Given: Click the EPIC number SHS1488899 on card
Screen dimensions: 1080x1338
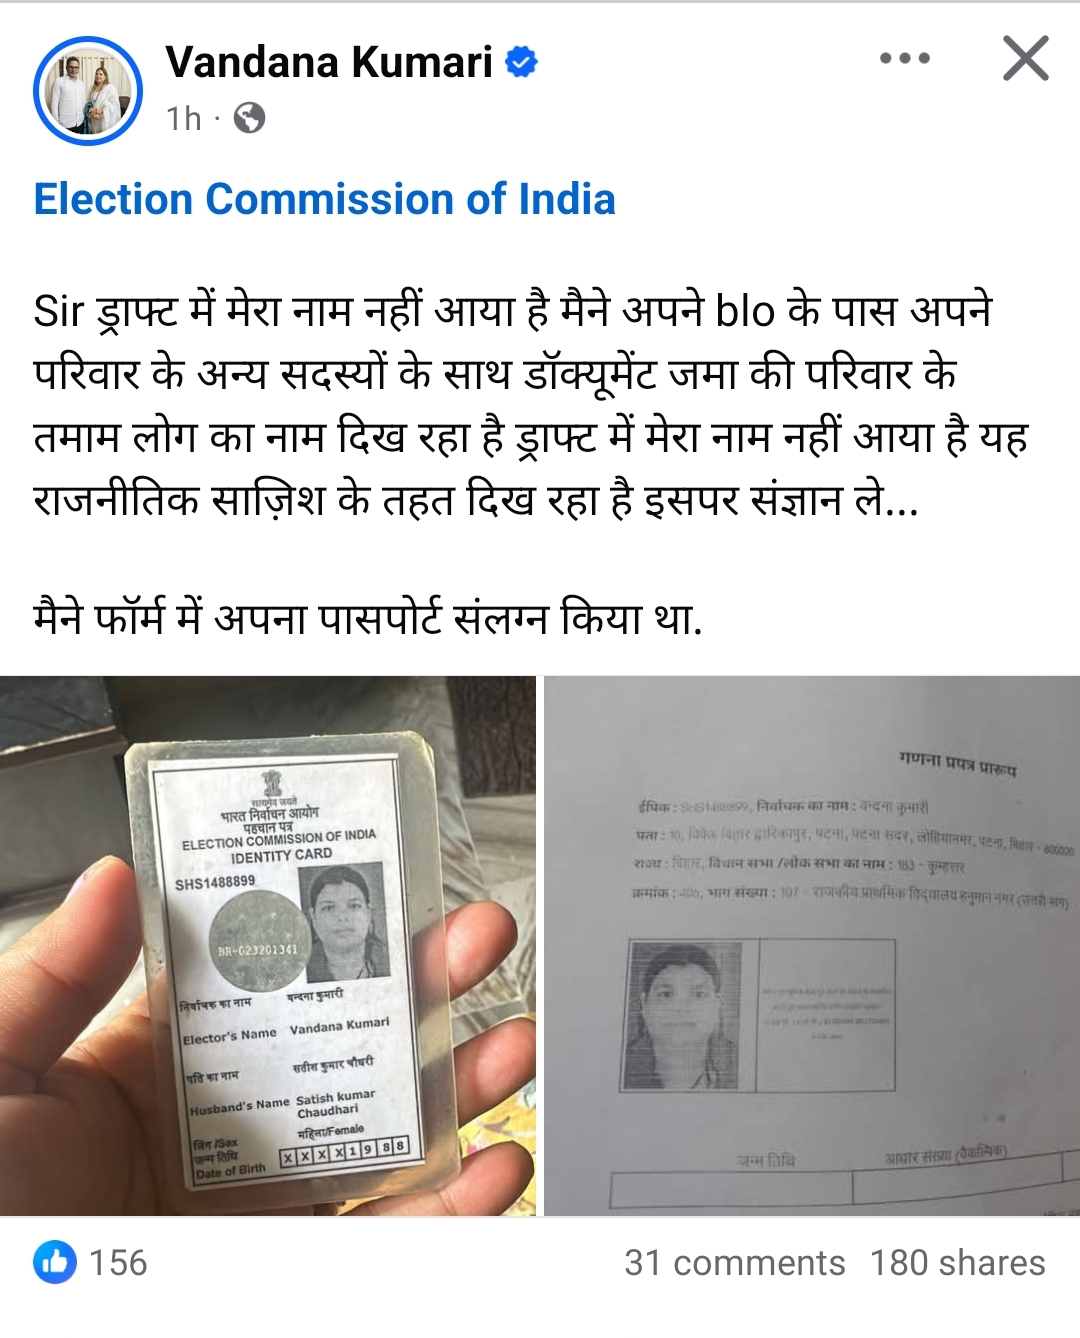Looking at the screenshot, I should pos(214,883).
